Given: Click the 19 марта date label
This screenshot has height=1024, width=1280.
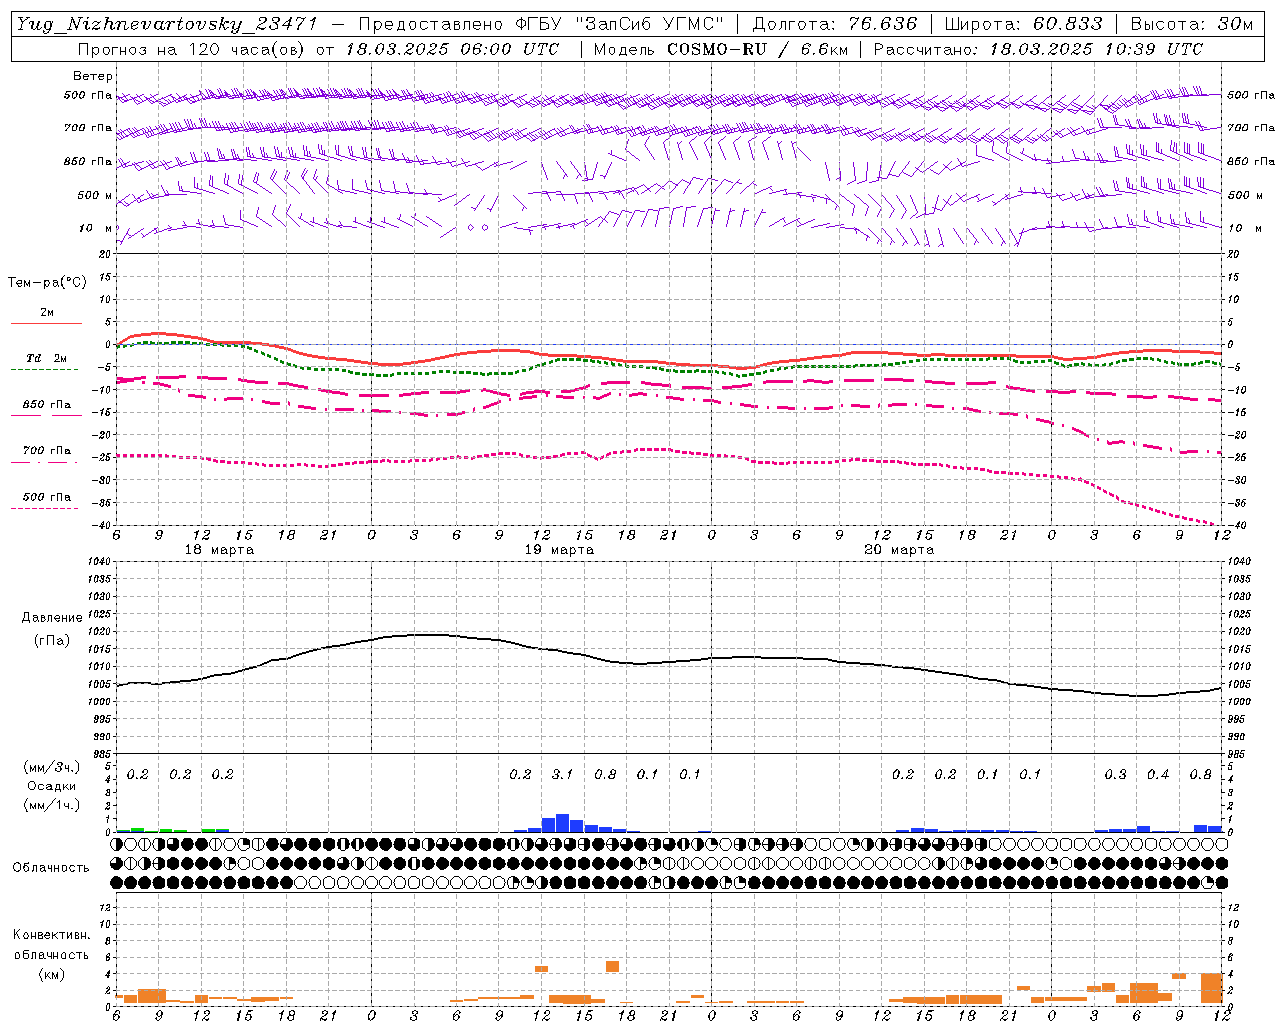Looking at the screenshot, I should click(x=559, y=550).
